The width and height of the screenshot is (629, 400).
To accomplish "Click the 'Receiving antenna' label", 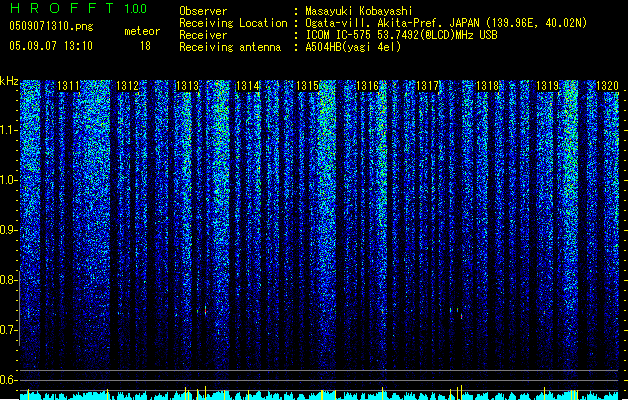I will pyautogui.click(x=230, y=47).
